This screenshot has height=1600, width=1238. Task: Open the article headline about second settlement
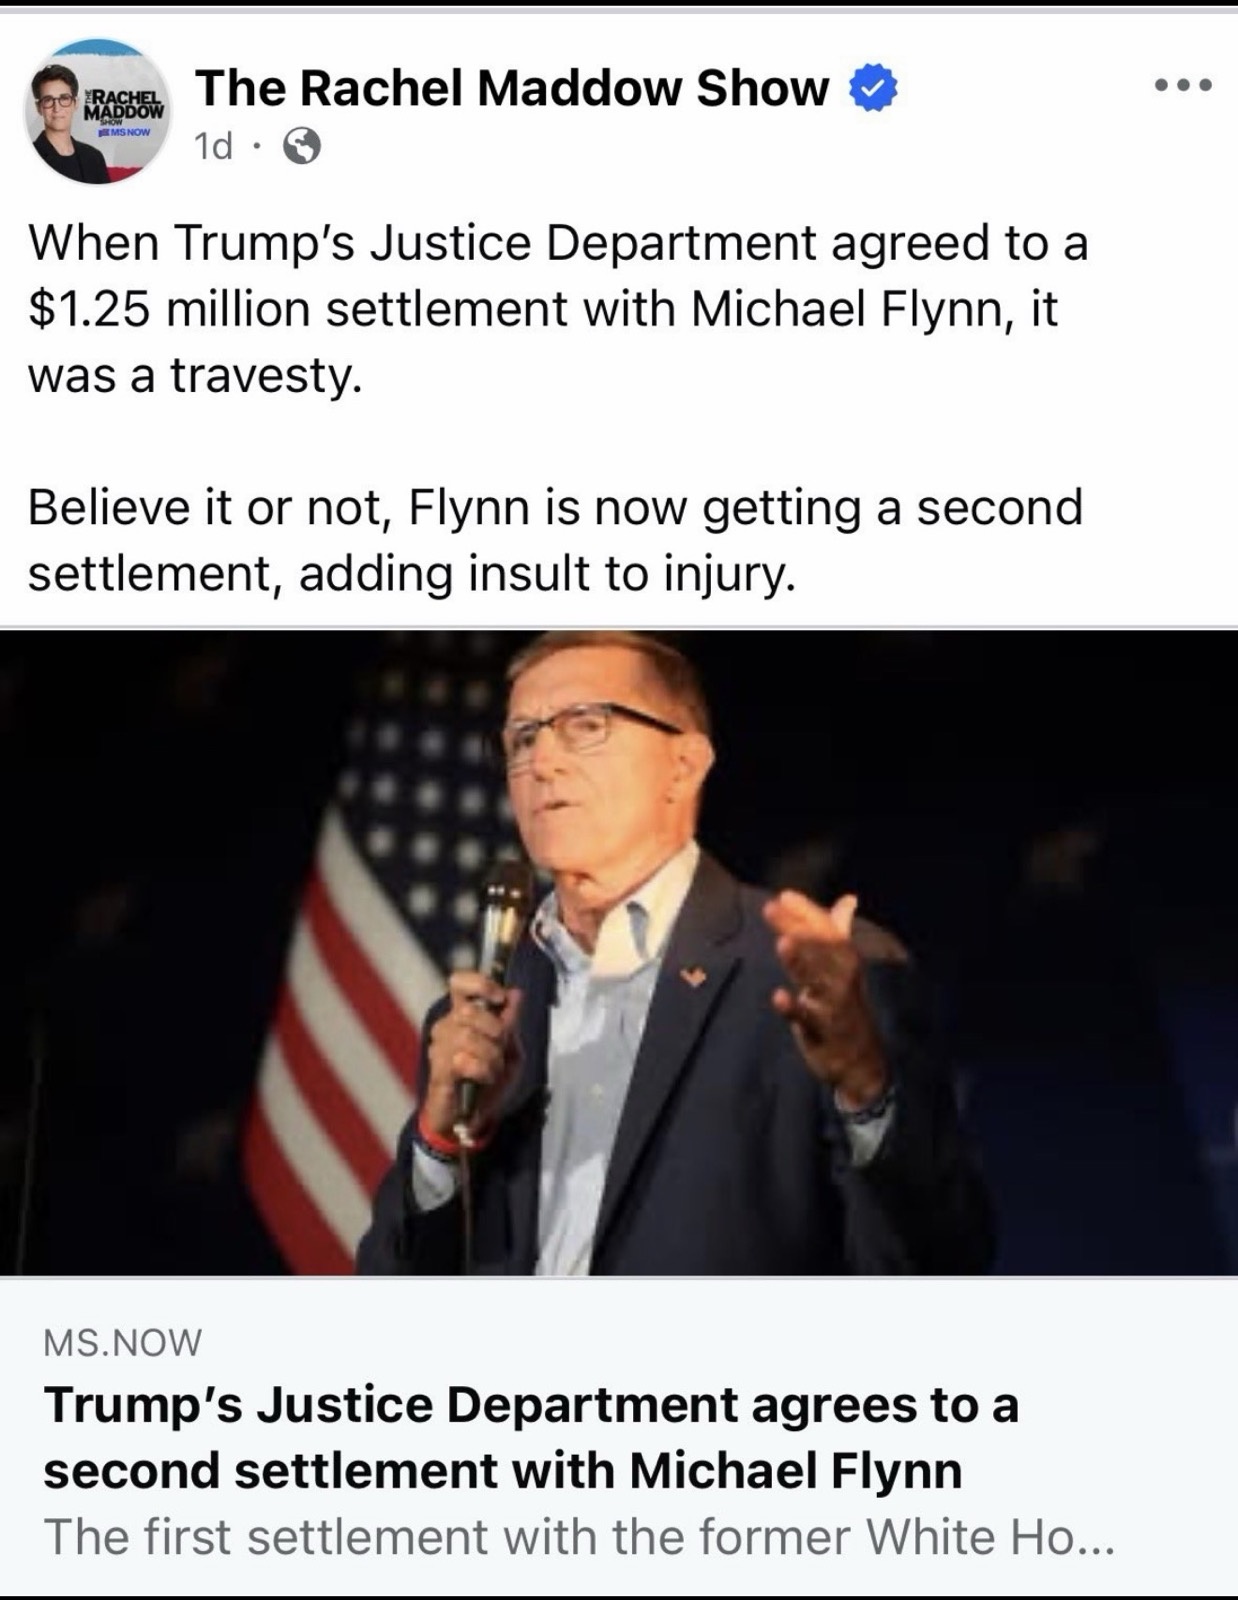click(530, 1437)
